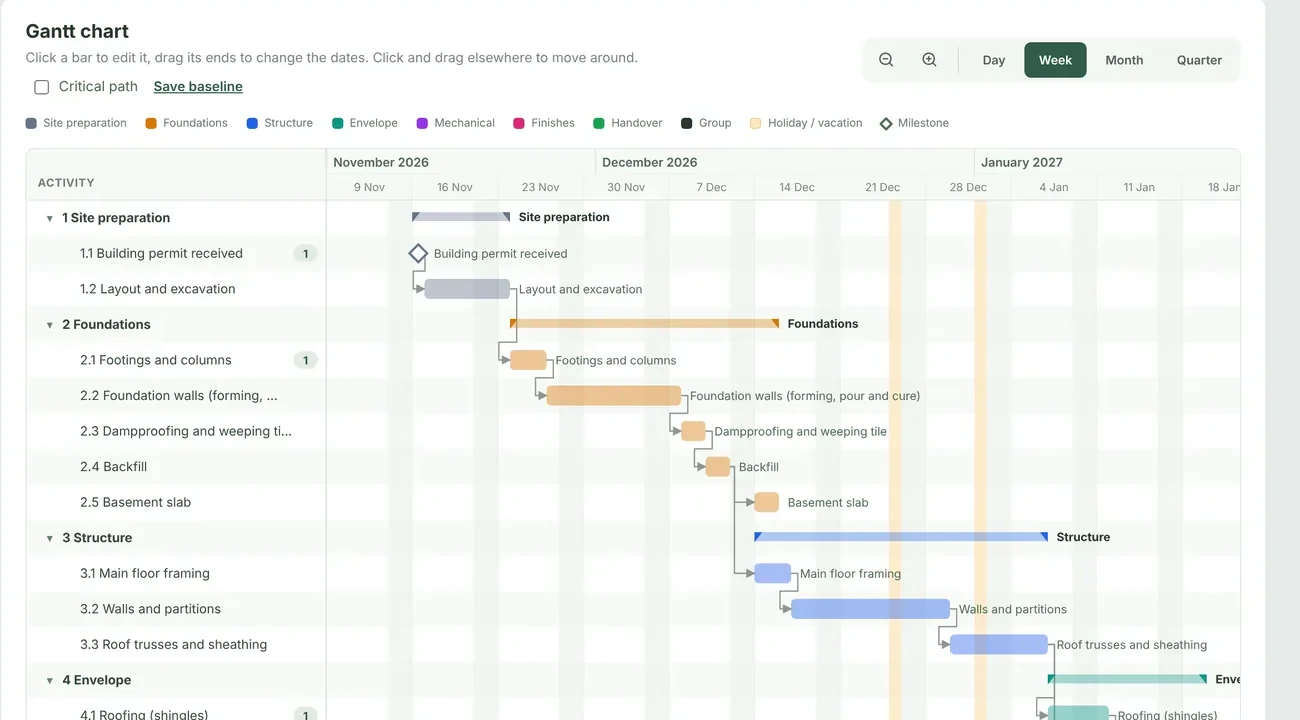Enable the Critical path checkbox
This screenshot has width=1300, height=720.
tap(42, 87)
